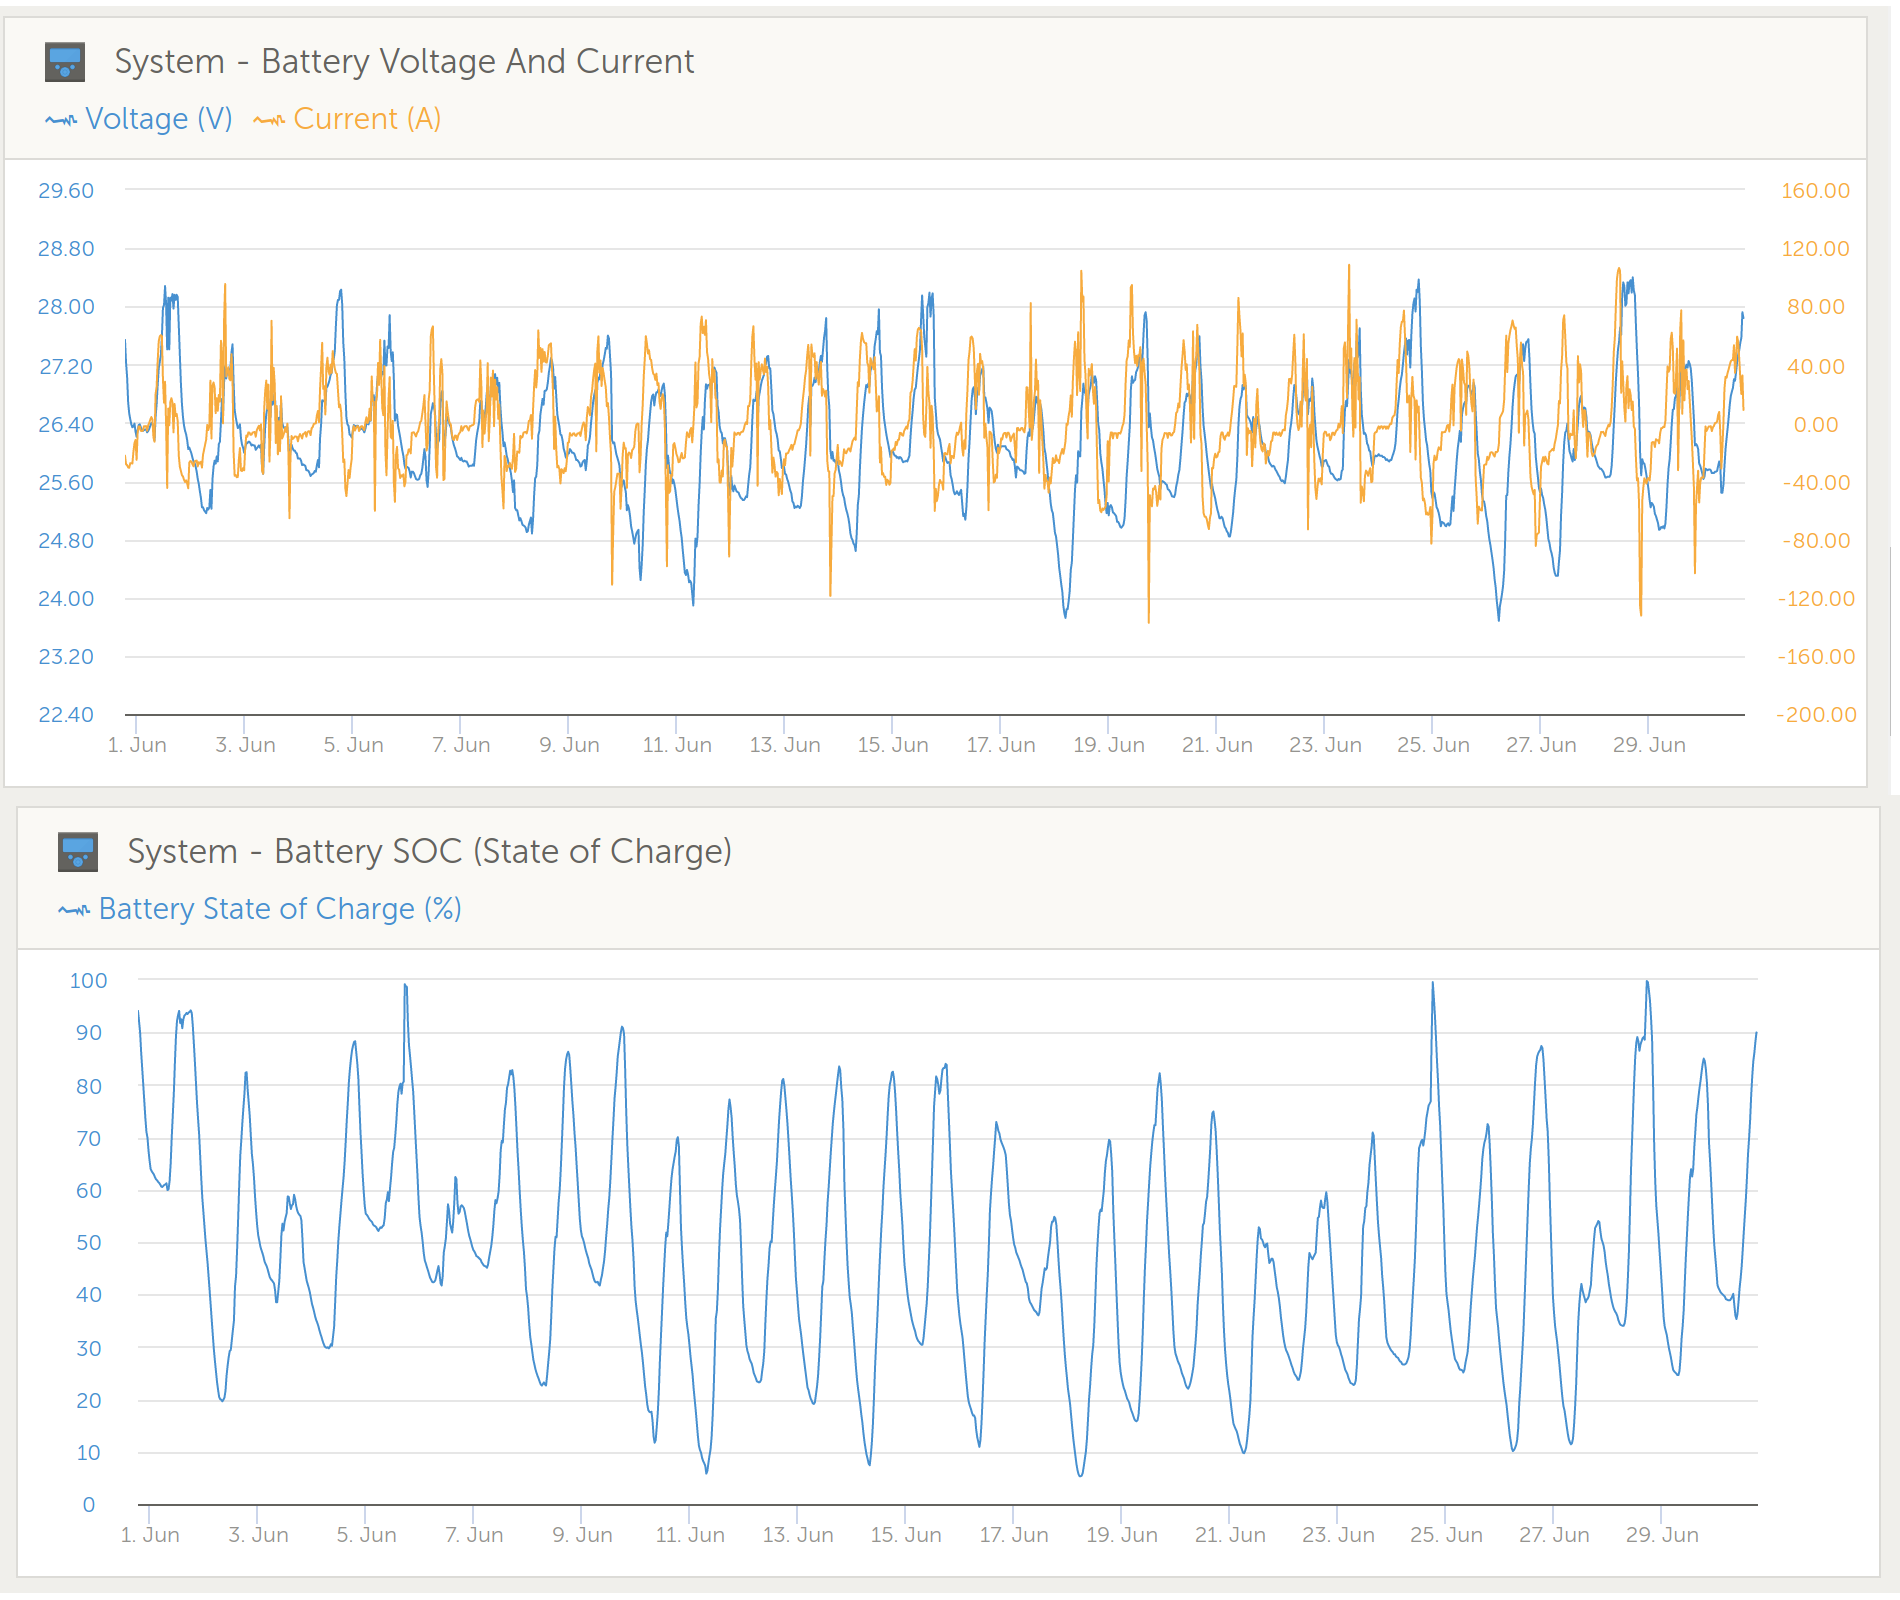Select the System - Battery SOC title
Screen dimensions: 1900x1600
[x=429, y=852]
